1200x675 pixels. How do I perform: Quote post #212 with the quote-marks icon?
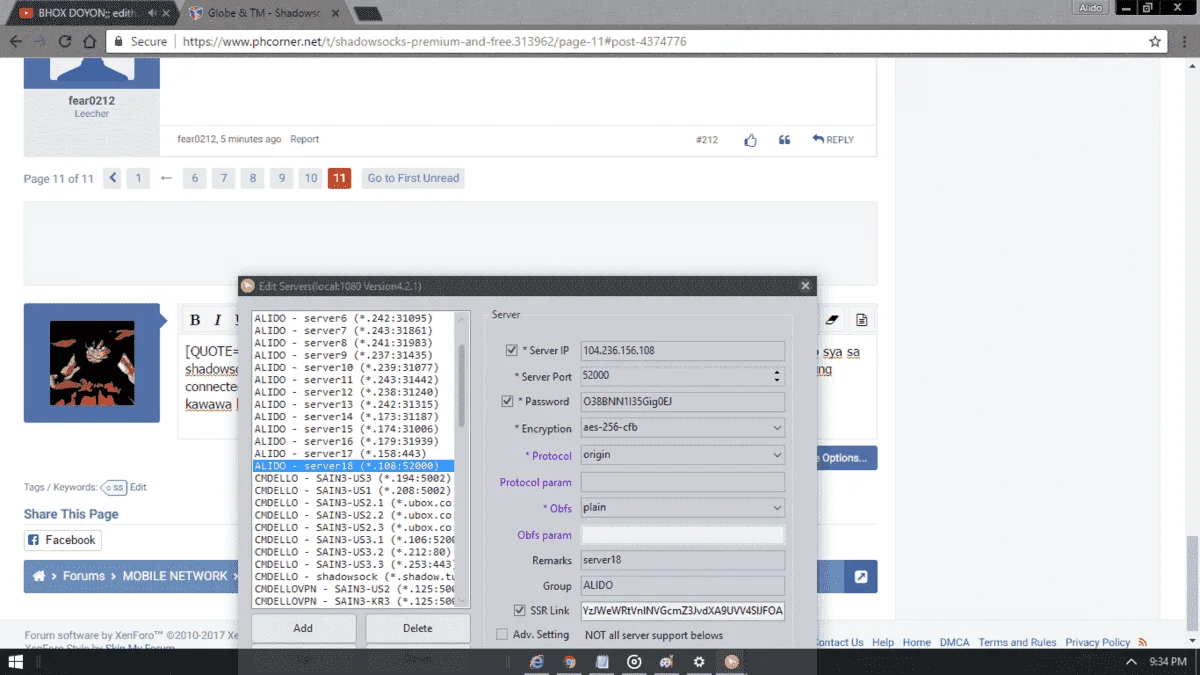coord(784,140)
